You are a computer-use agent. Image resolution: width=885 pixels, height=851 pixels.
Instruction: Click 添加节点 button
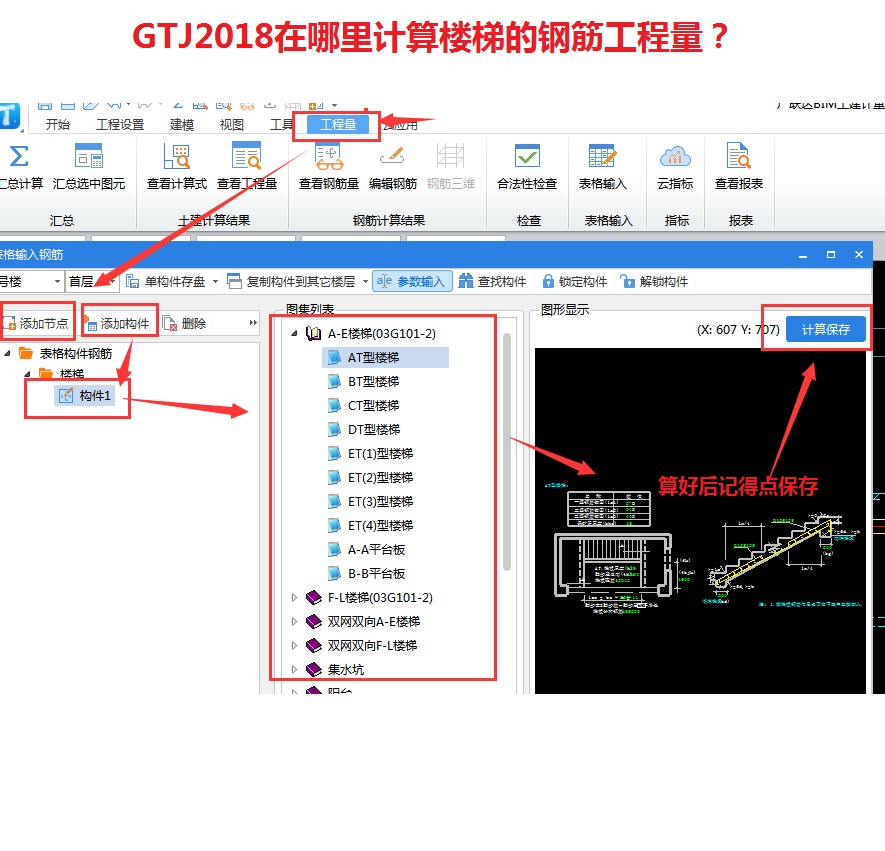36,323
